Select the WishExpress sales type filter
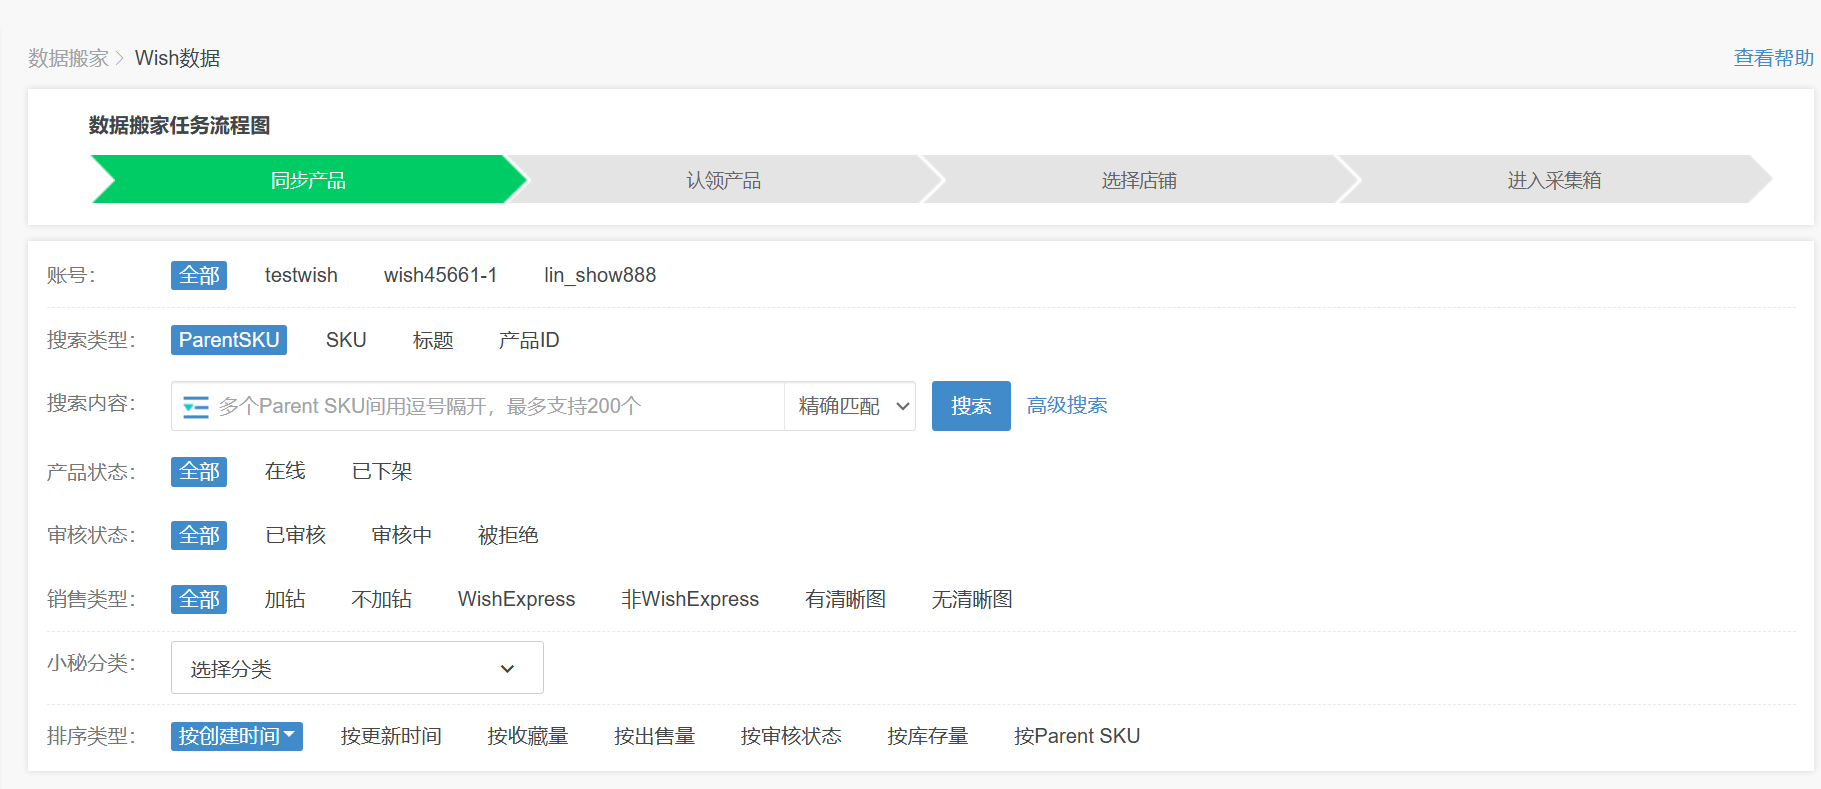 [x=516, y=599]
